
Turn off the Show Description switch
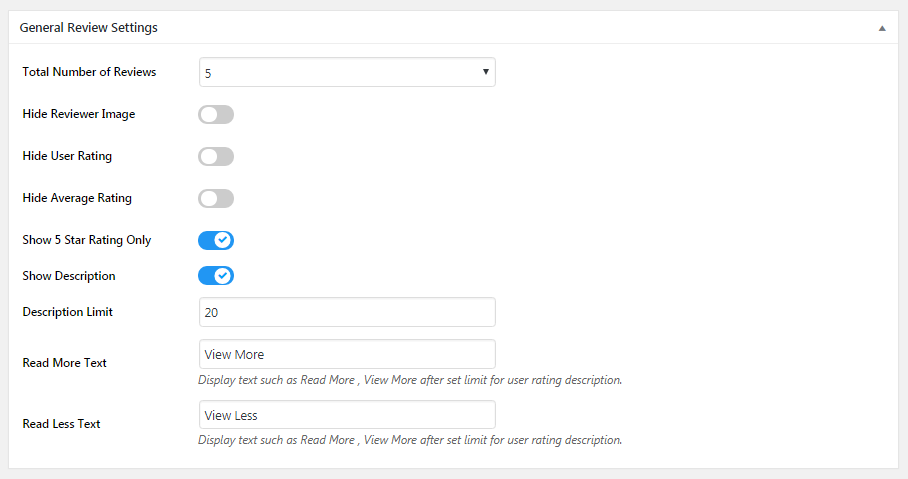click(216, 276)
